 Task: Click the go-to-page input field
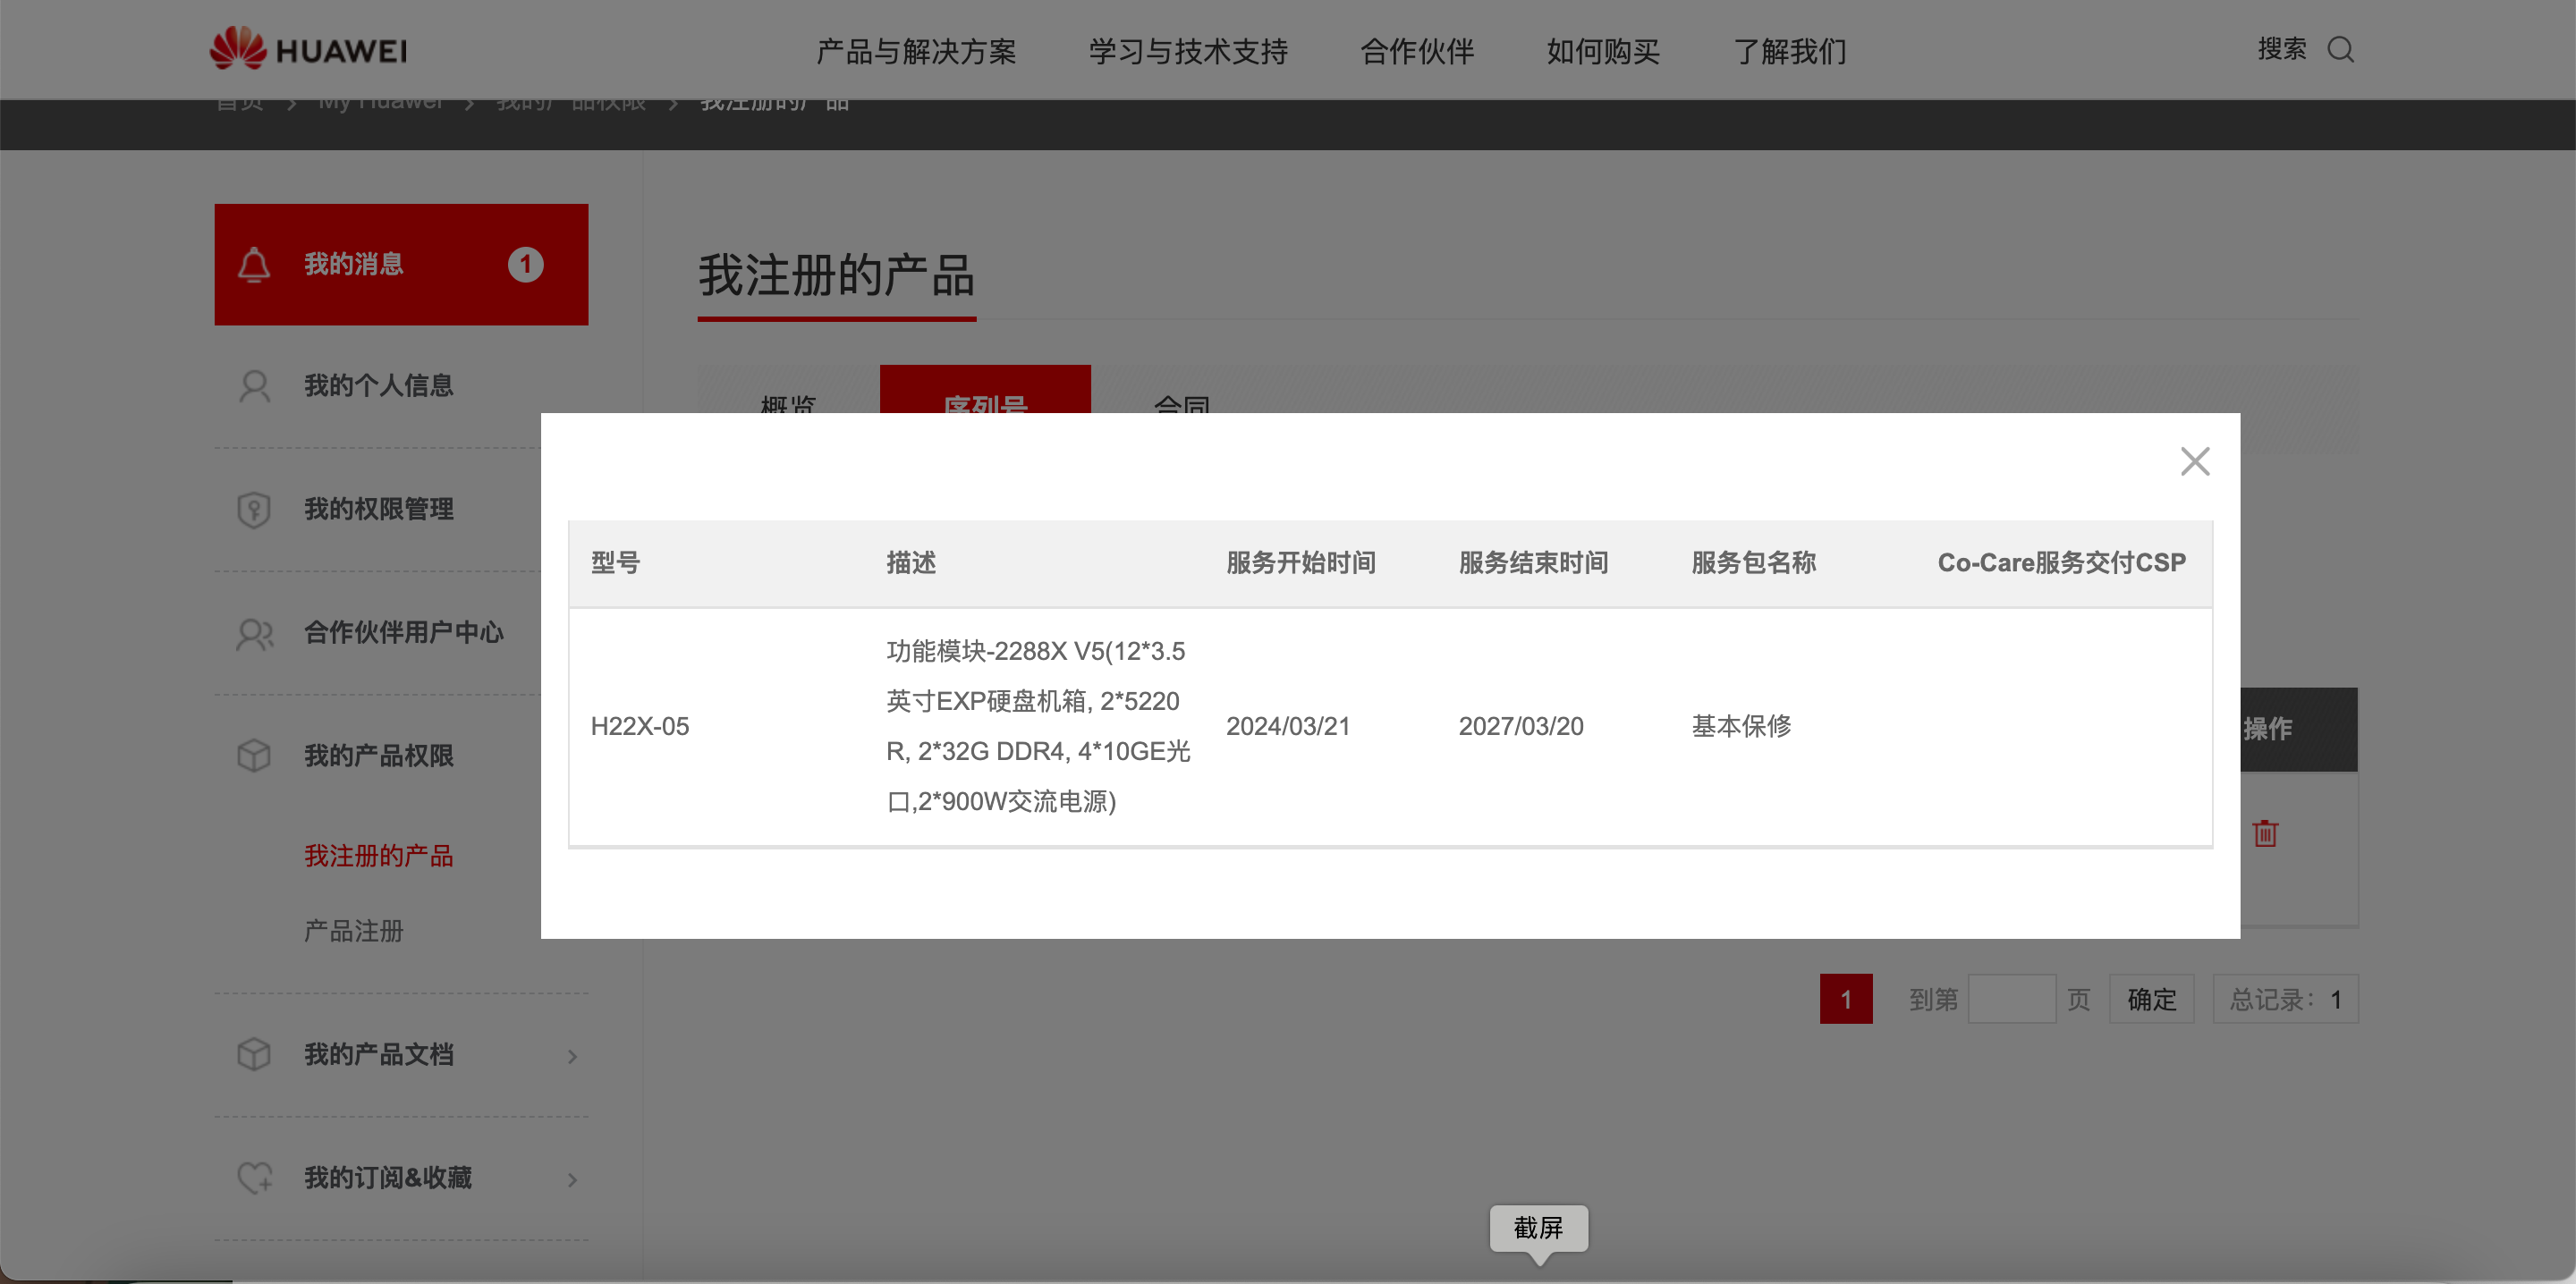pyautogui.click(x=2012, y=999)
